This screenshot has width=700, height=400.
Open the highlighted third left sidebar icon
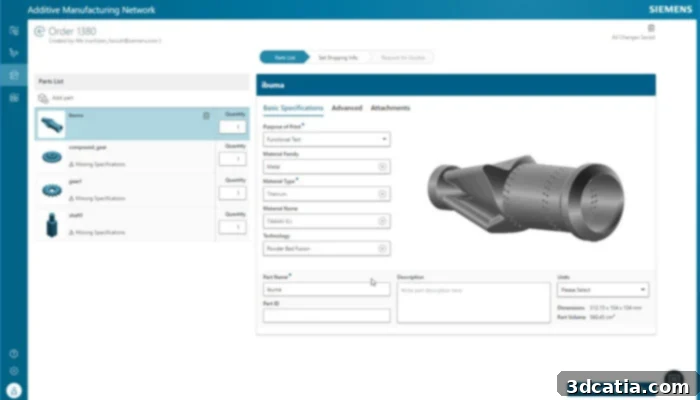14,75
